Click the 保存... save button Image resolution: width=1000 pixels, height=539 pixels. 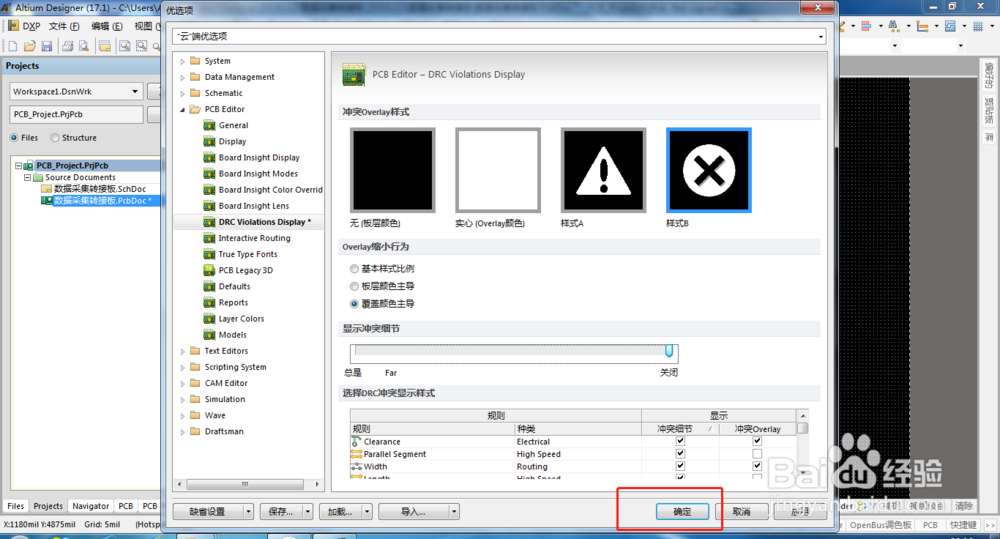coord(281,512)
